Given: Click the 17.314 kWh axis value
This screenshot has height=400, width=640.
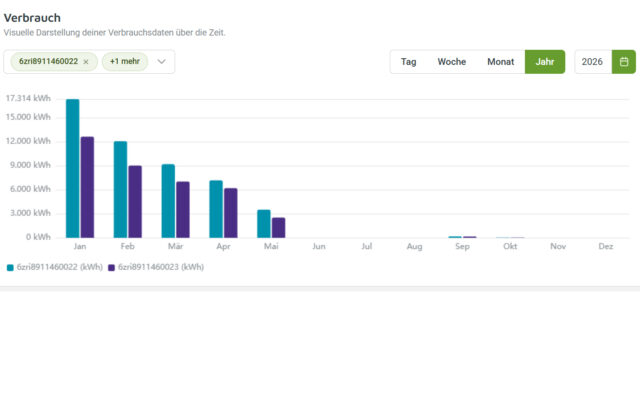Looking at the screenshot, I should [x=28, y=98].
